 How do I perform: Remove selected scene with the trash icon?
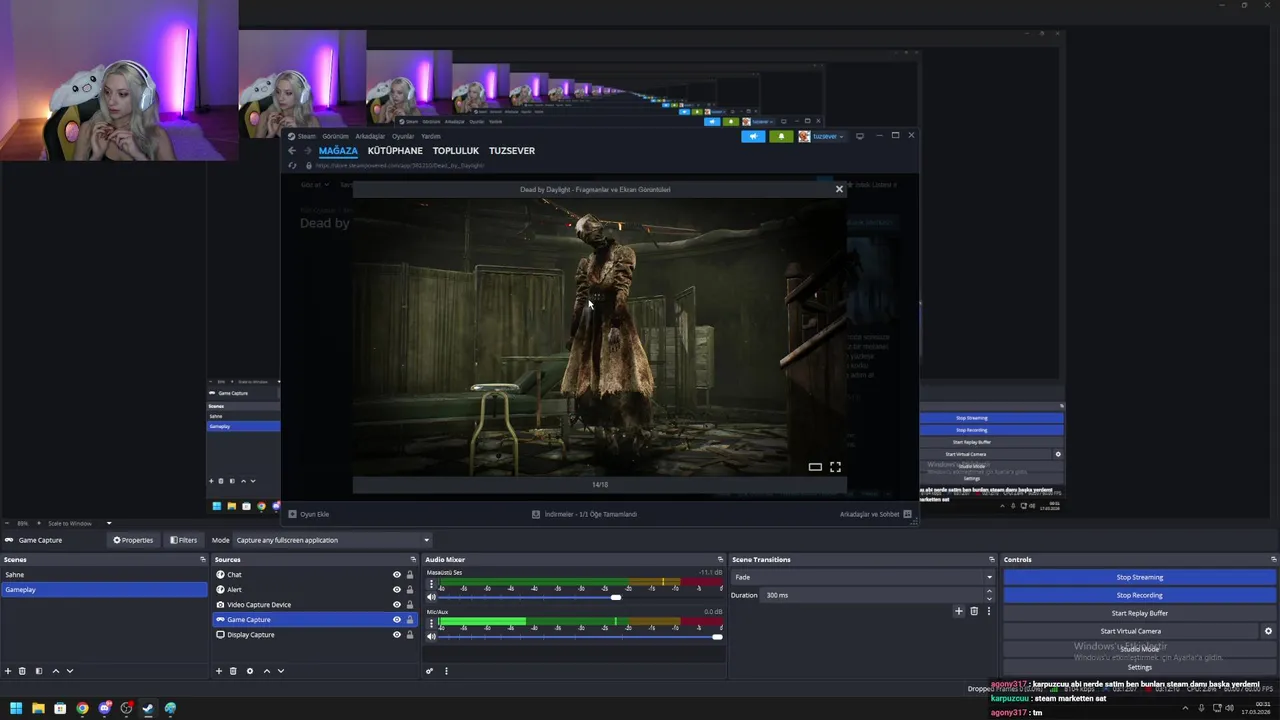(22, 671)
